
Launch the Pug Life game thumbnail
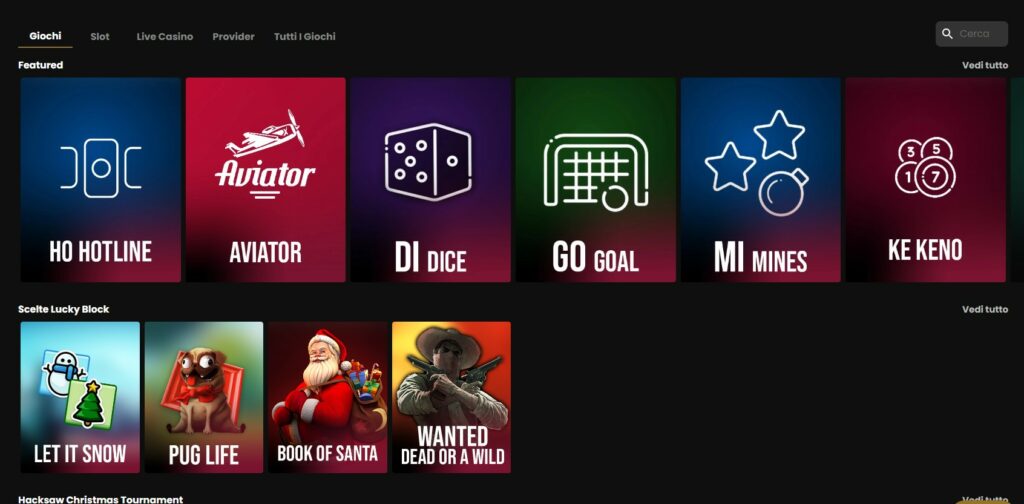204,397
